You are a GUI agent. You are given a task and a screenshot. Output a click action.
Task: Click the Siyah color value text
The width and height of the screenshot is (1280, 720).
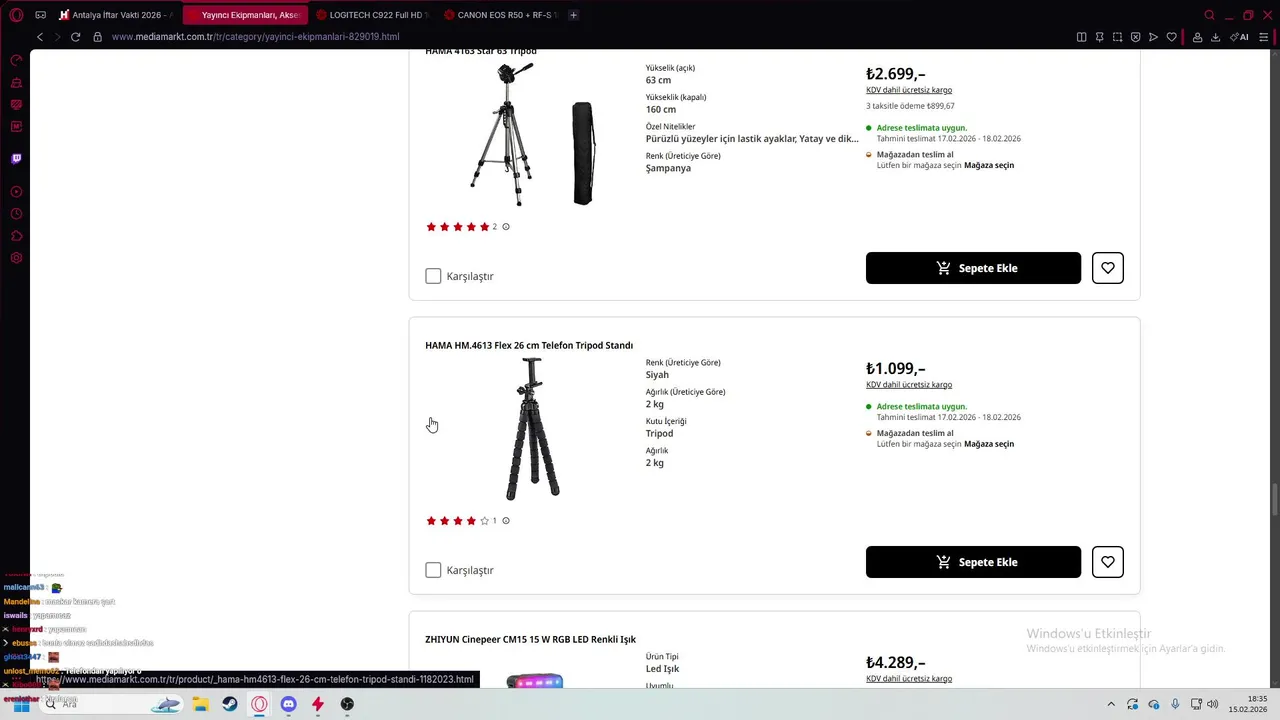click(657, 375)
